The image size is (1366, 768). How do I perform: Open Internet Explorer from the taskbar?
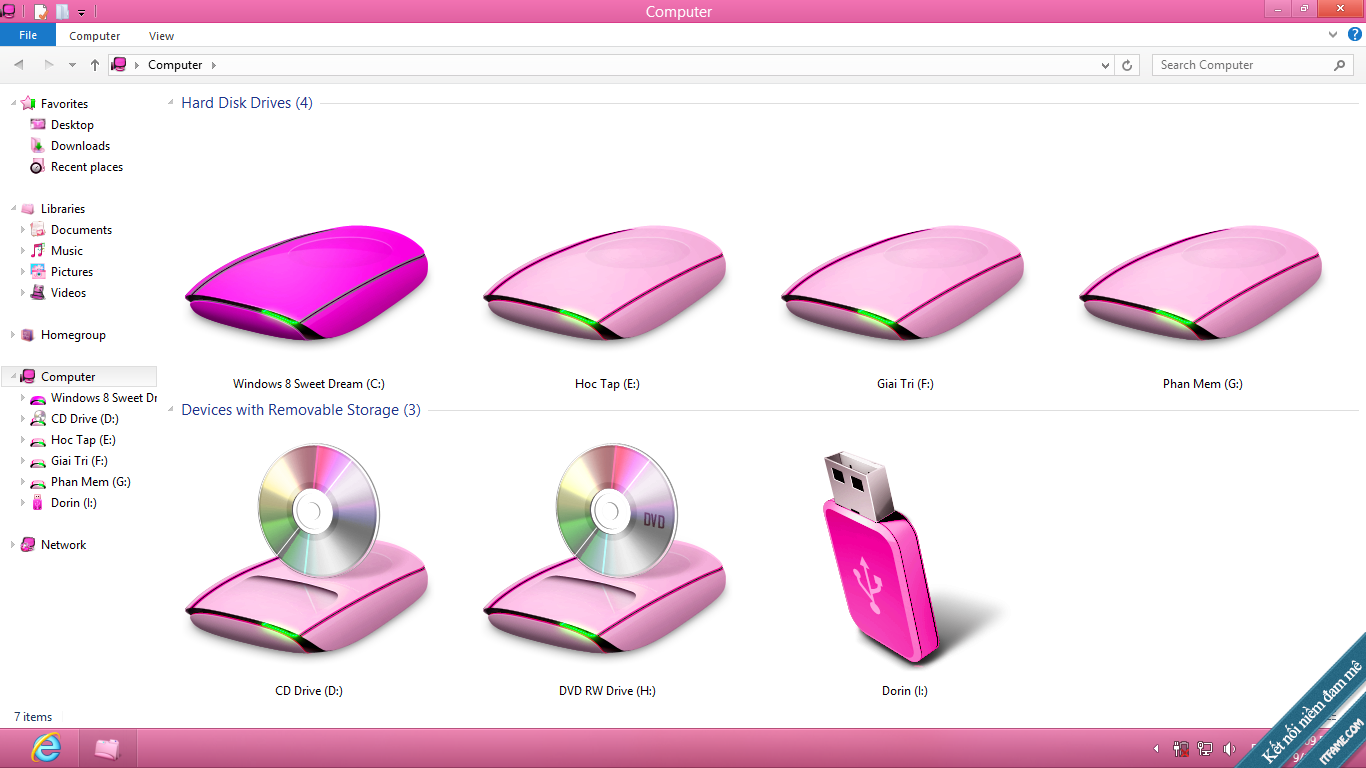click(46, 748)
